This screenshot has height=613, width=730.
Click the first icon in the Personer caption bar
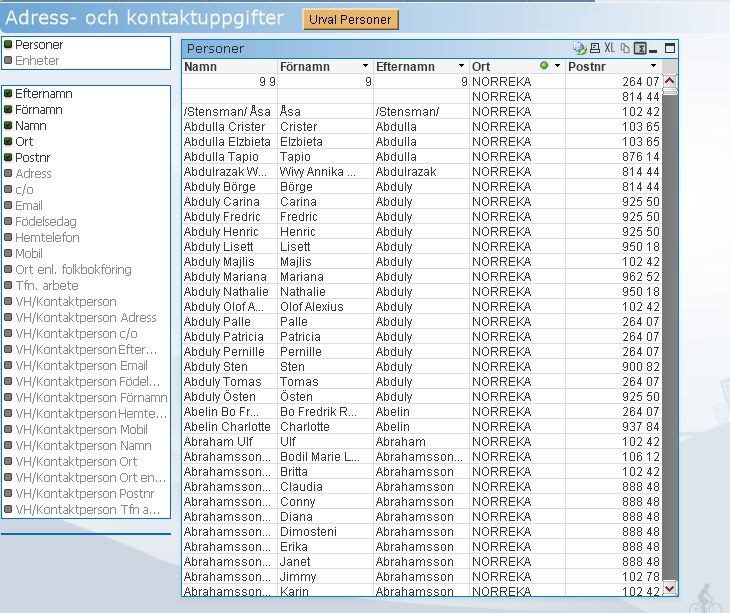point(579,48)
